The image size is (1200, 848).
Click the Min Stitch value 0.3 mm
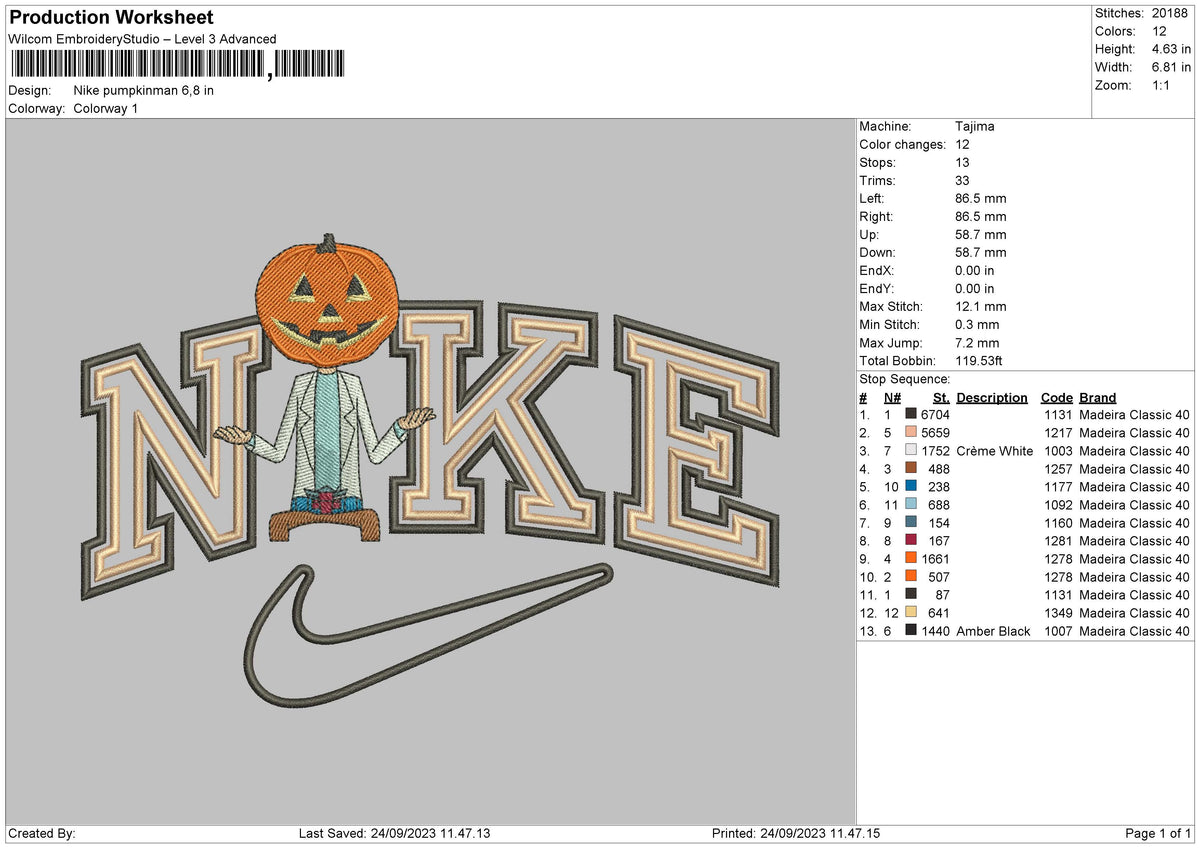977,324
